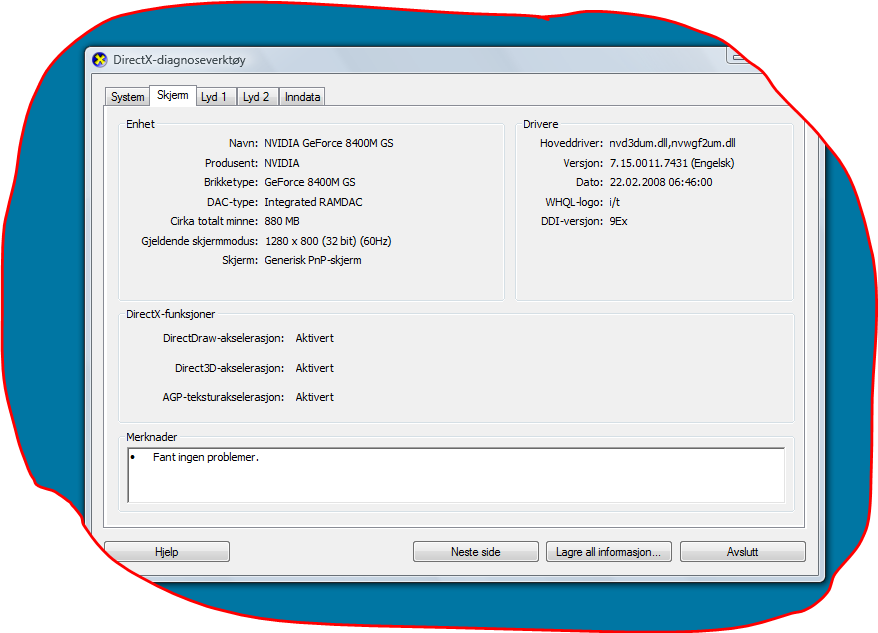
Task: Click driver files 'nvd3dum.dll,nvwgf2um.dll'
Action: coord(672,143)
